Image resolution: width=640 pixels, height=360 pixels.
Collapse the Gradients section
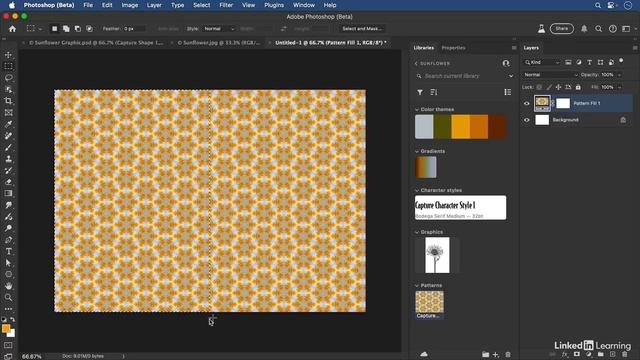pyautogui.click(x=417, y=151)
